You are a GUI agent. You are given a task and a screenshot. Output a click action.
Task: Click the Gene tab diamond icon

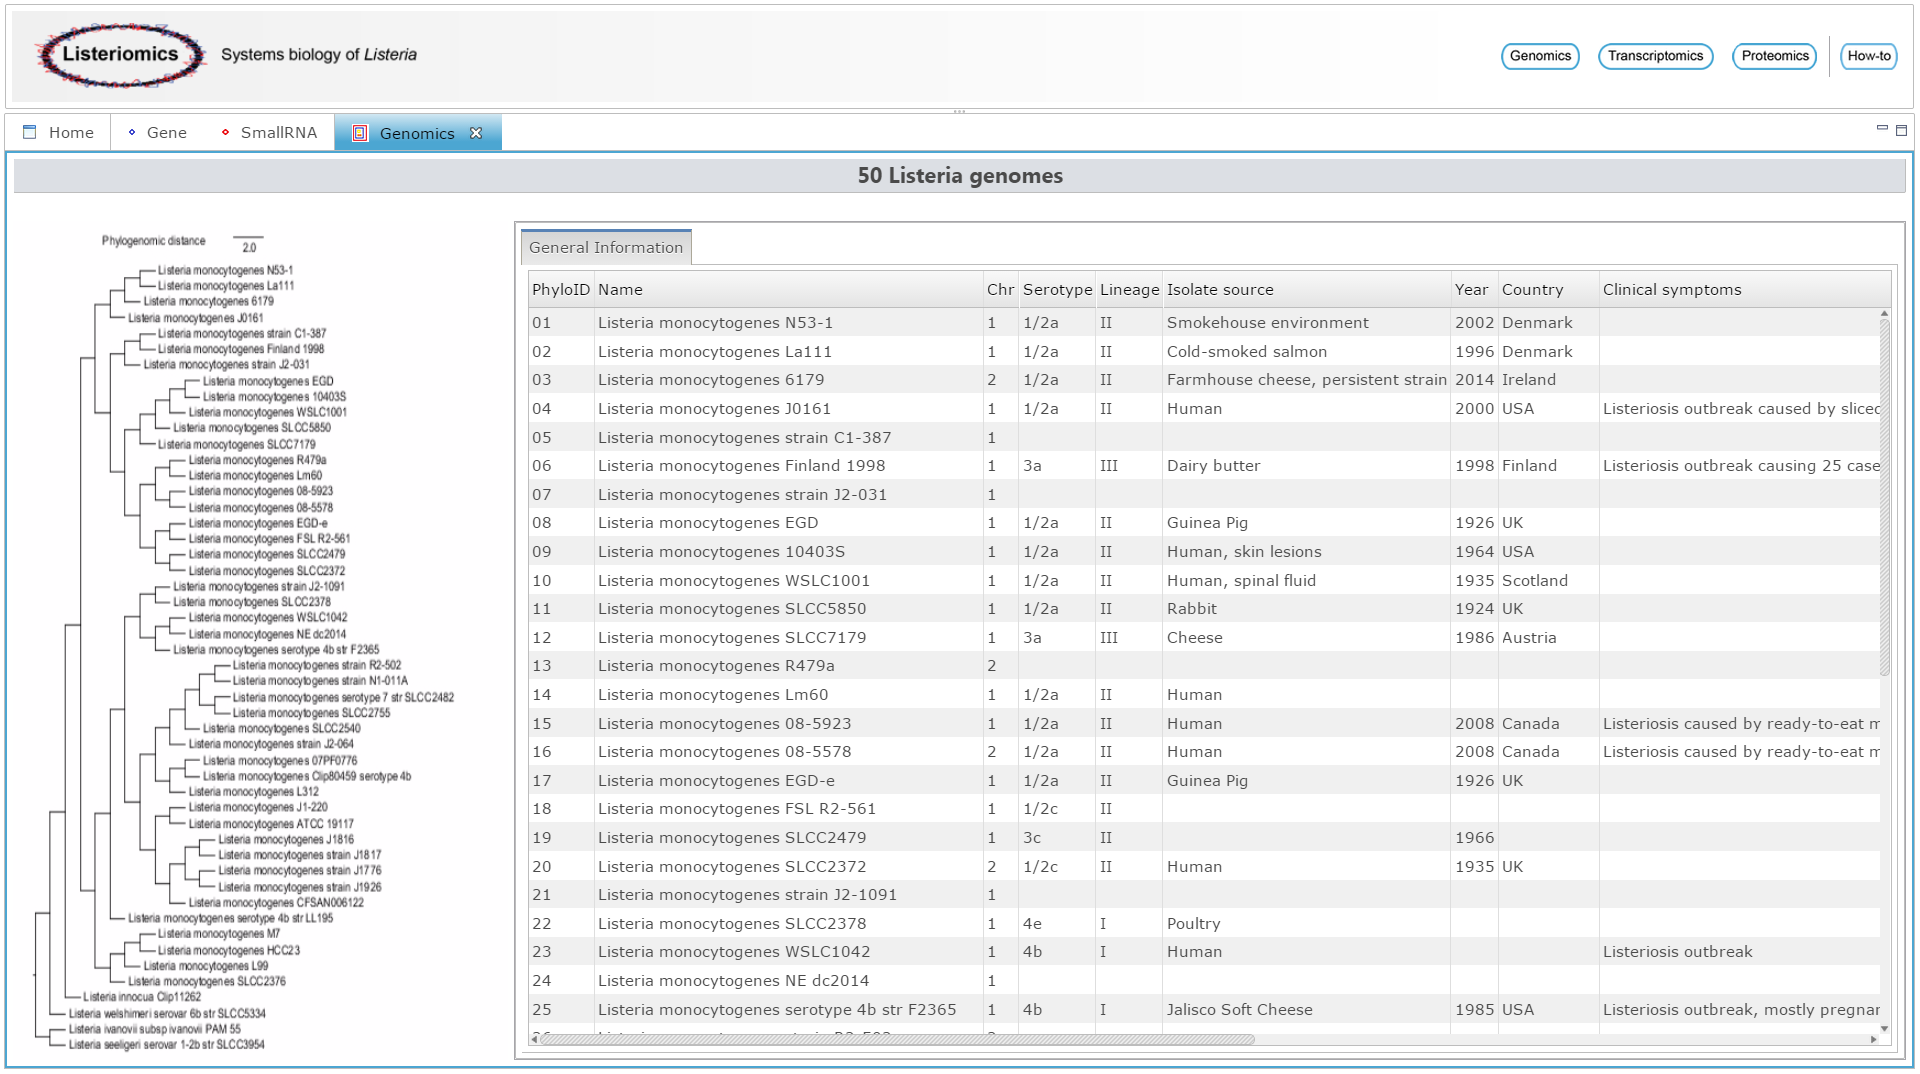[132, 132]
